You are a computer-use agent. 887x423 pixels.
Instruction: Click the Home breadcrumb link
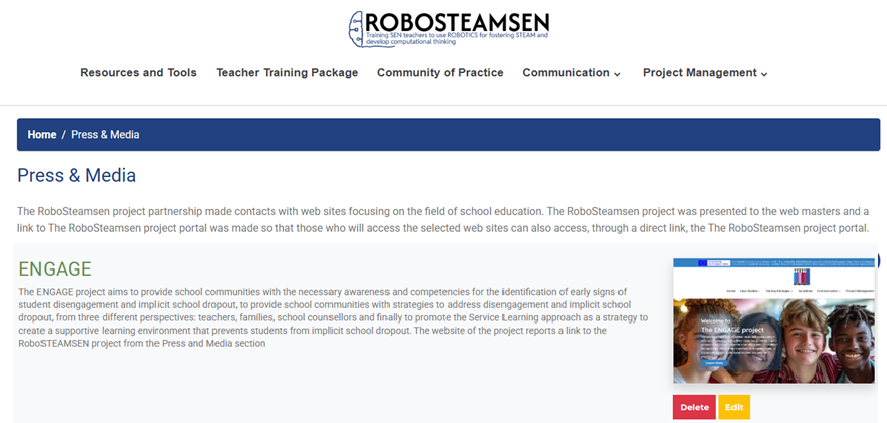point(42,135)
